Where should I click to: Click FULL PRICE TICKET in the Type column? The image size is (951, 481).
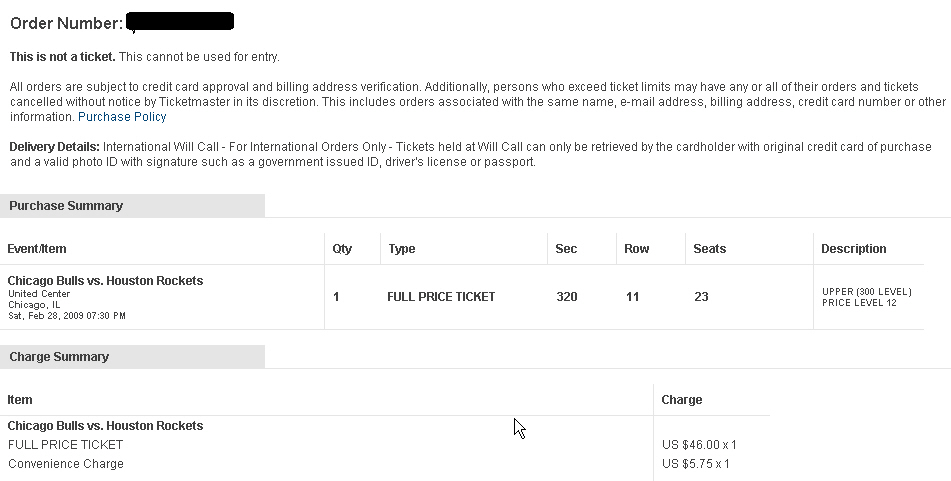click(441, 297)
